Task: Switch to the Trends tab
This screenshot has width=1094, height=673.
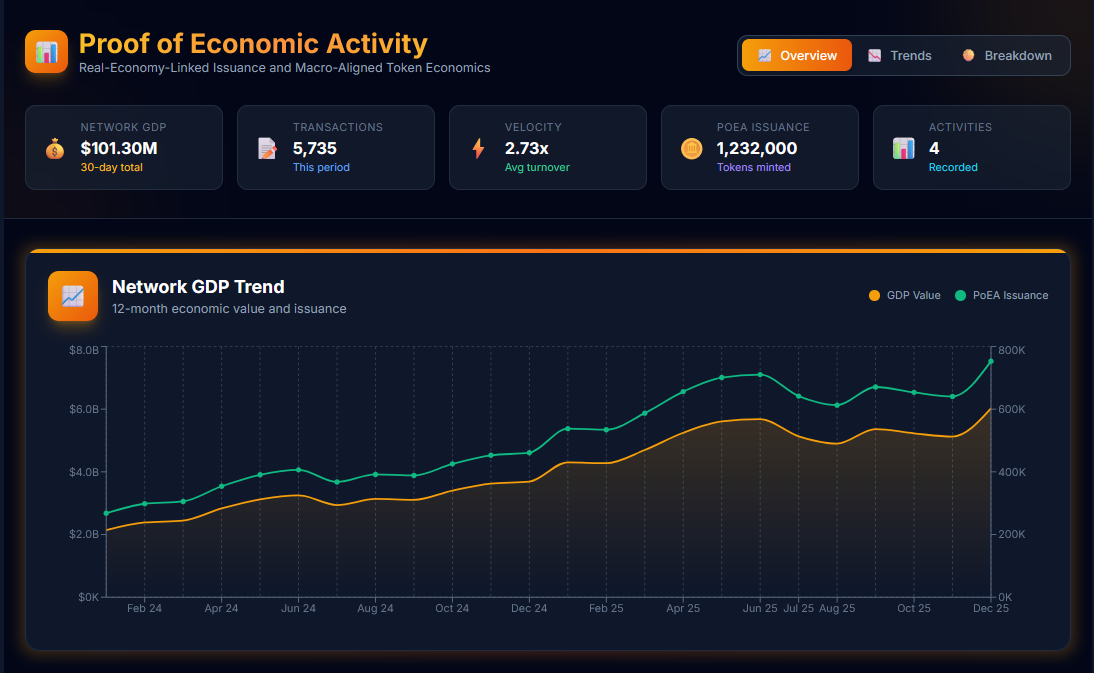Action: 899,56
